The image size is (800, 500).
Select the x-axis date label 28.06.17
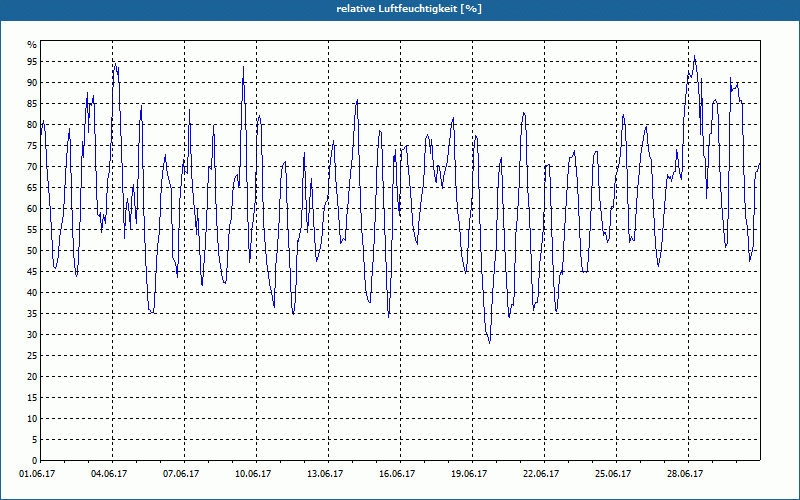coord(685,474)
